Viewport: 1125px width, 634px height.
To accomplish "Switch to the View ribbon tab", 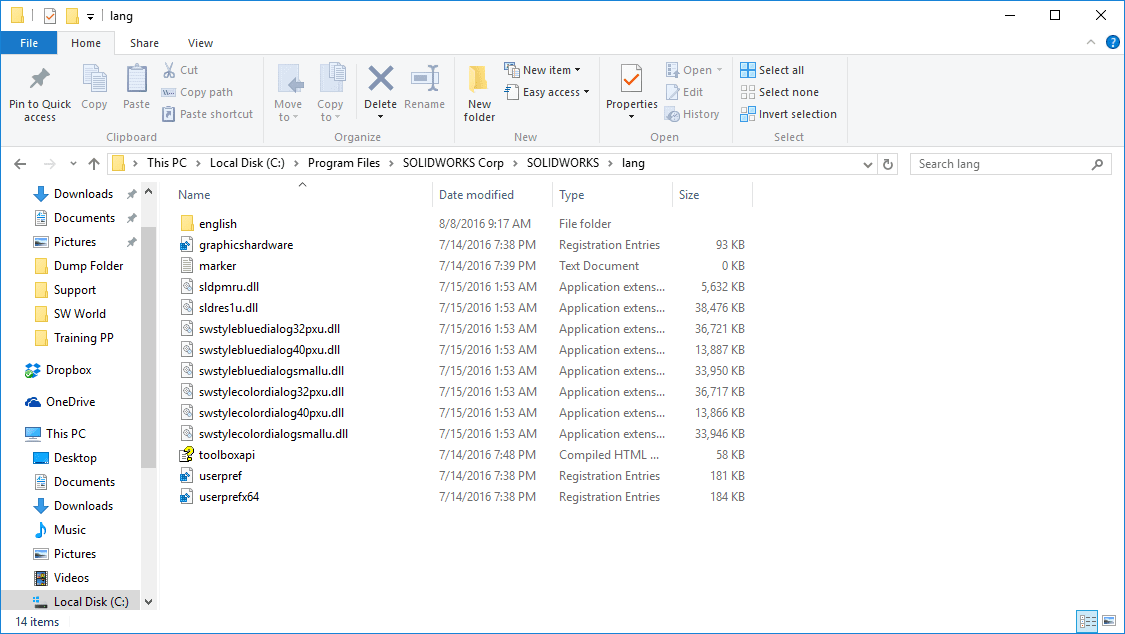I will click(x=200, y=43).
